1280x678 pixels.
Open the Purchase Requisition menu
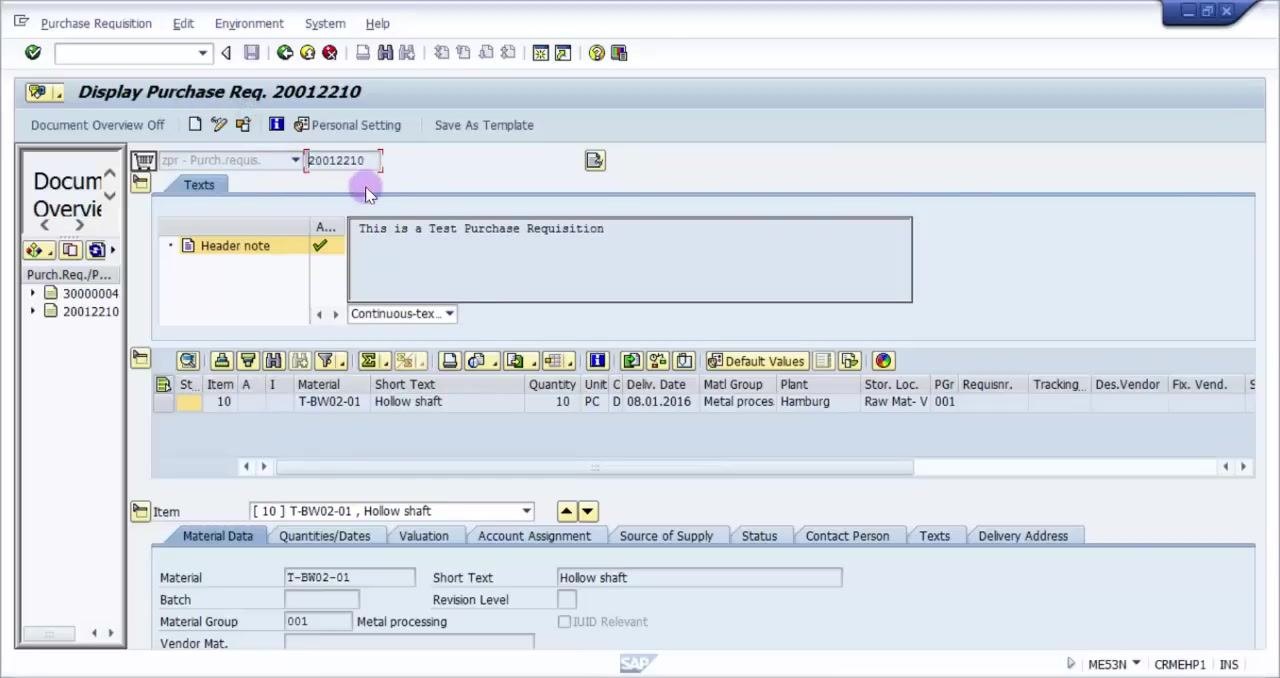pos(96,23)
